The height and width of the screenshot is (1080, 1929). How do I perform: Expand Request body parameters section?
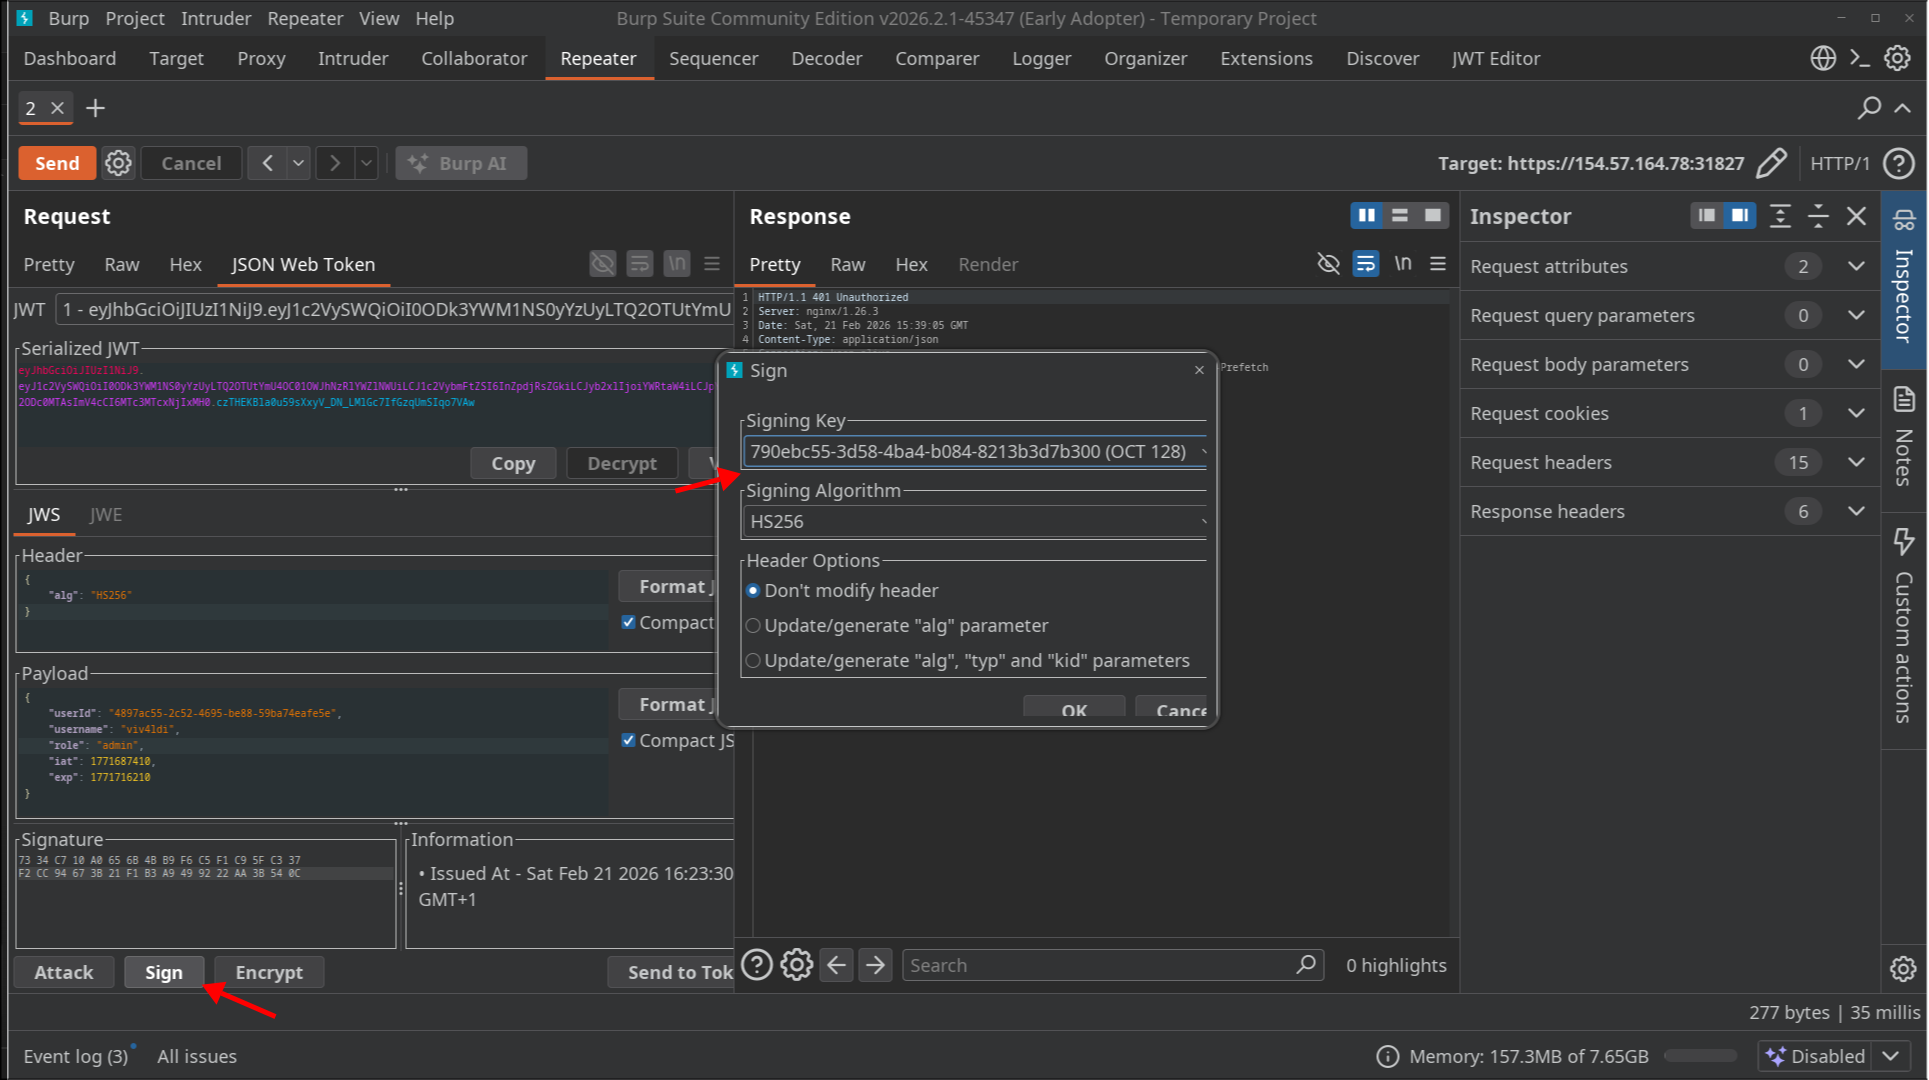pos(1857,364)
